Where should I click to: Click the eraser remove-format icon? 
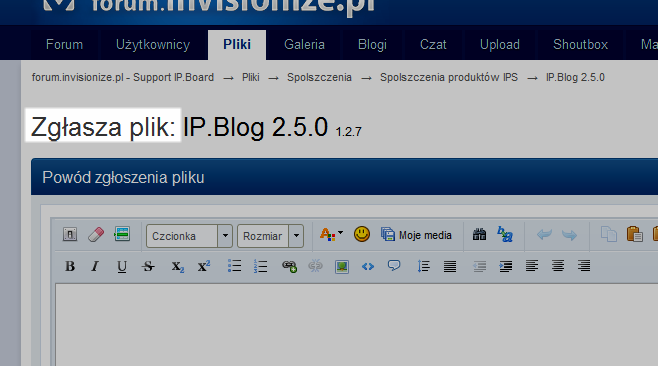96,234
